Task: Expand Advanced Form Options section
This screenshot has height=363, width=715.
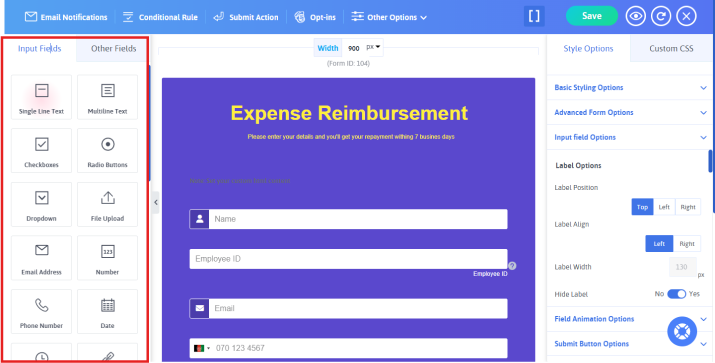Action: pyautogui.click(x=629, y=112)
